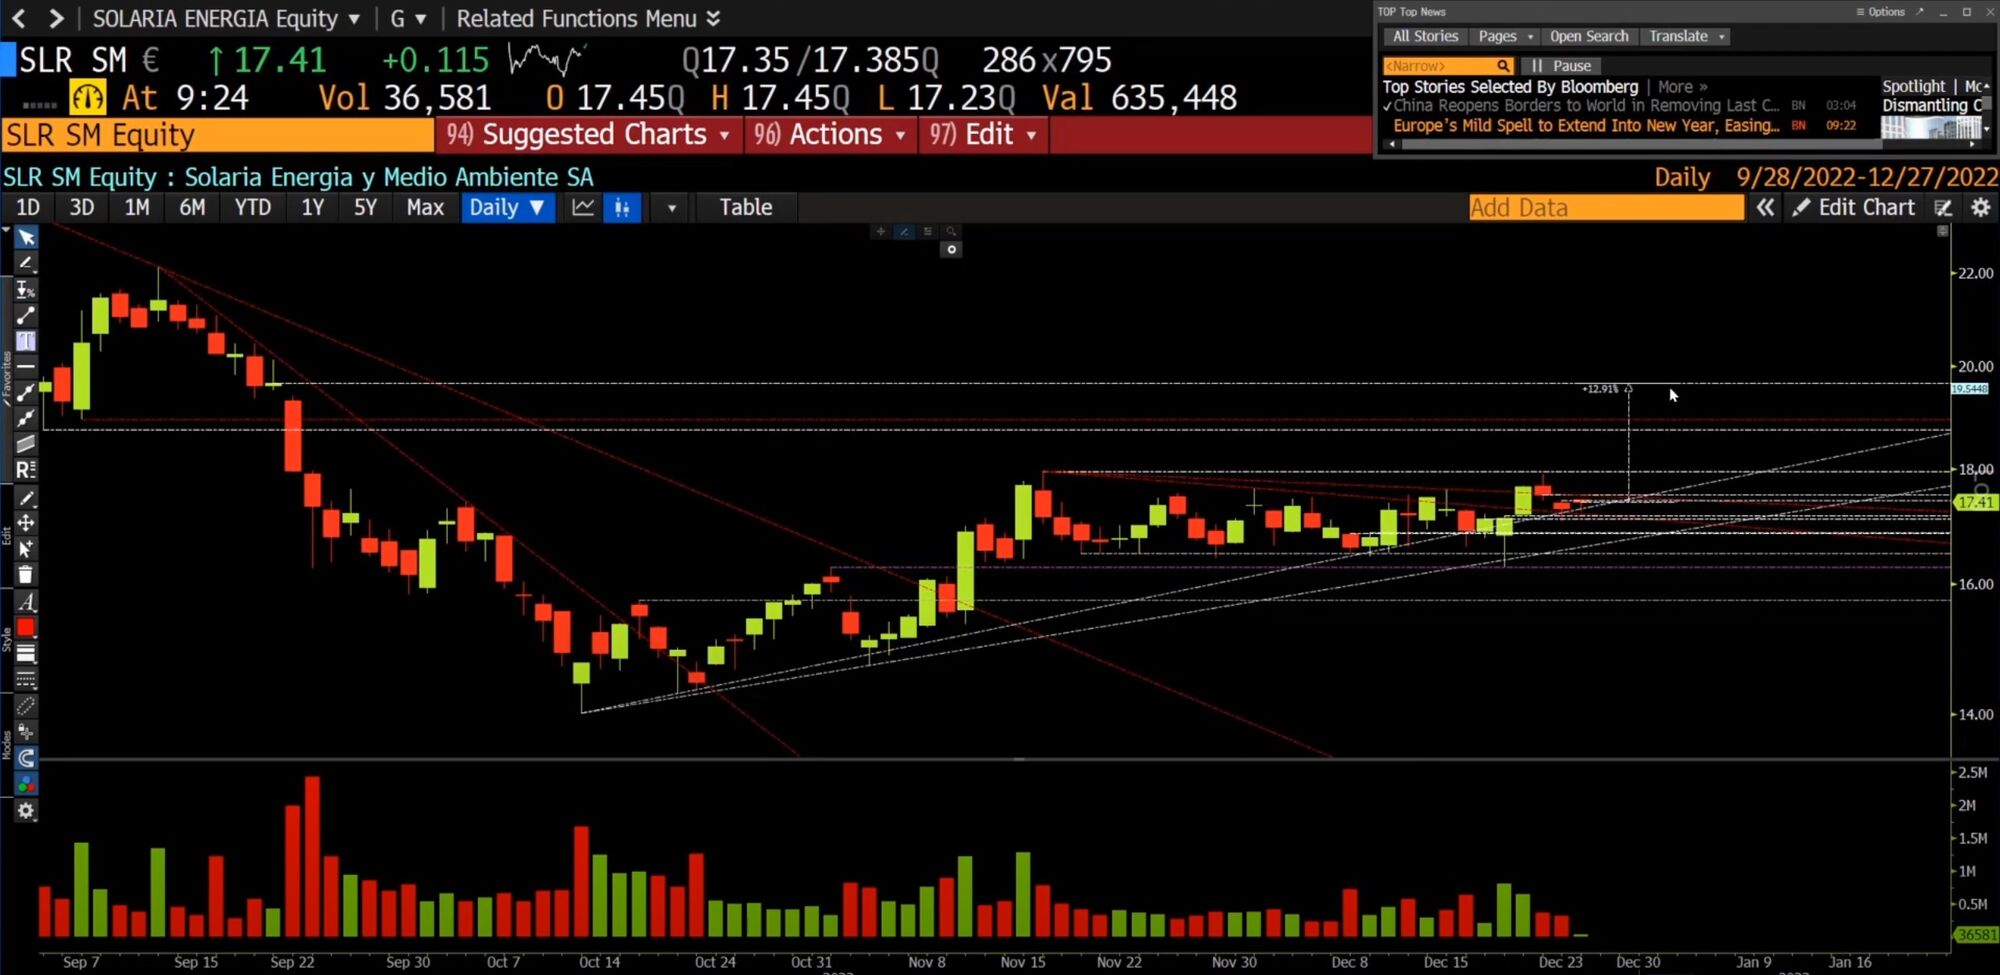Set chart range to 6M
The height and width of the screenshot is (975, 2000).
(192, 207)
